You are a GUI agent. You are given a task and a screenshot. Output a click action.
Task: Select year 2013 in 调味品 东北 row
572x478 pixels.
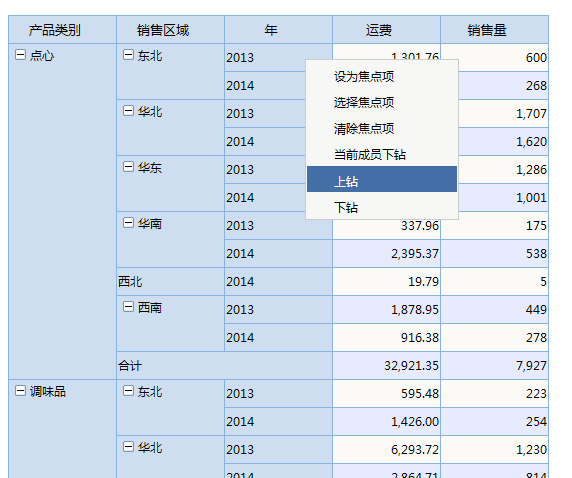278,393
